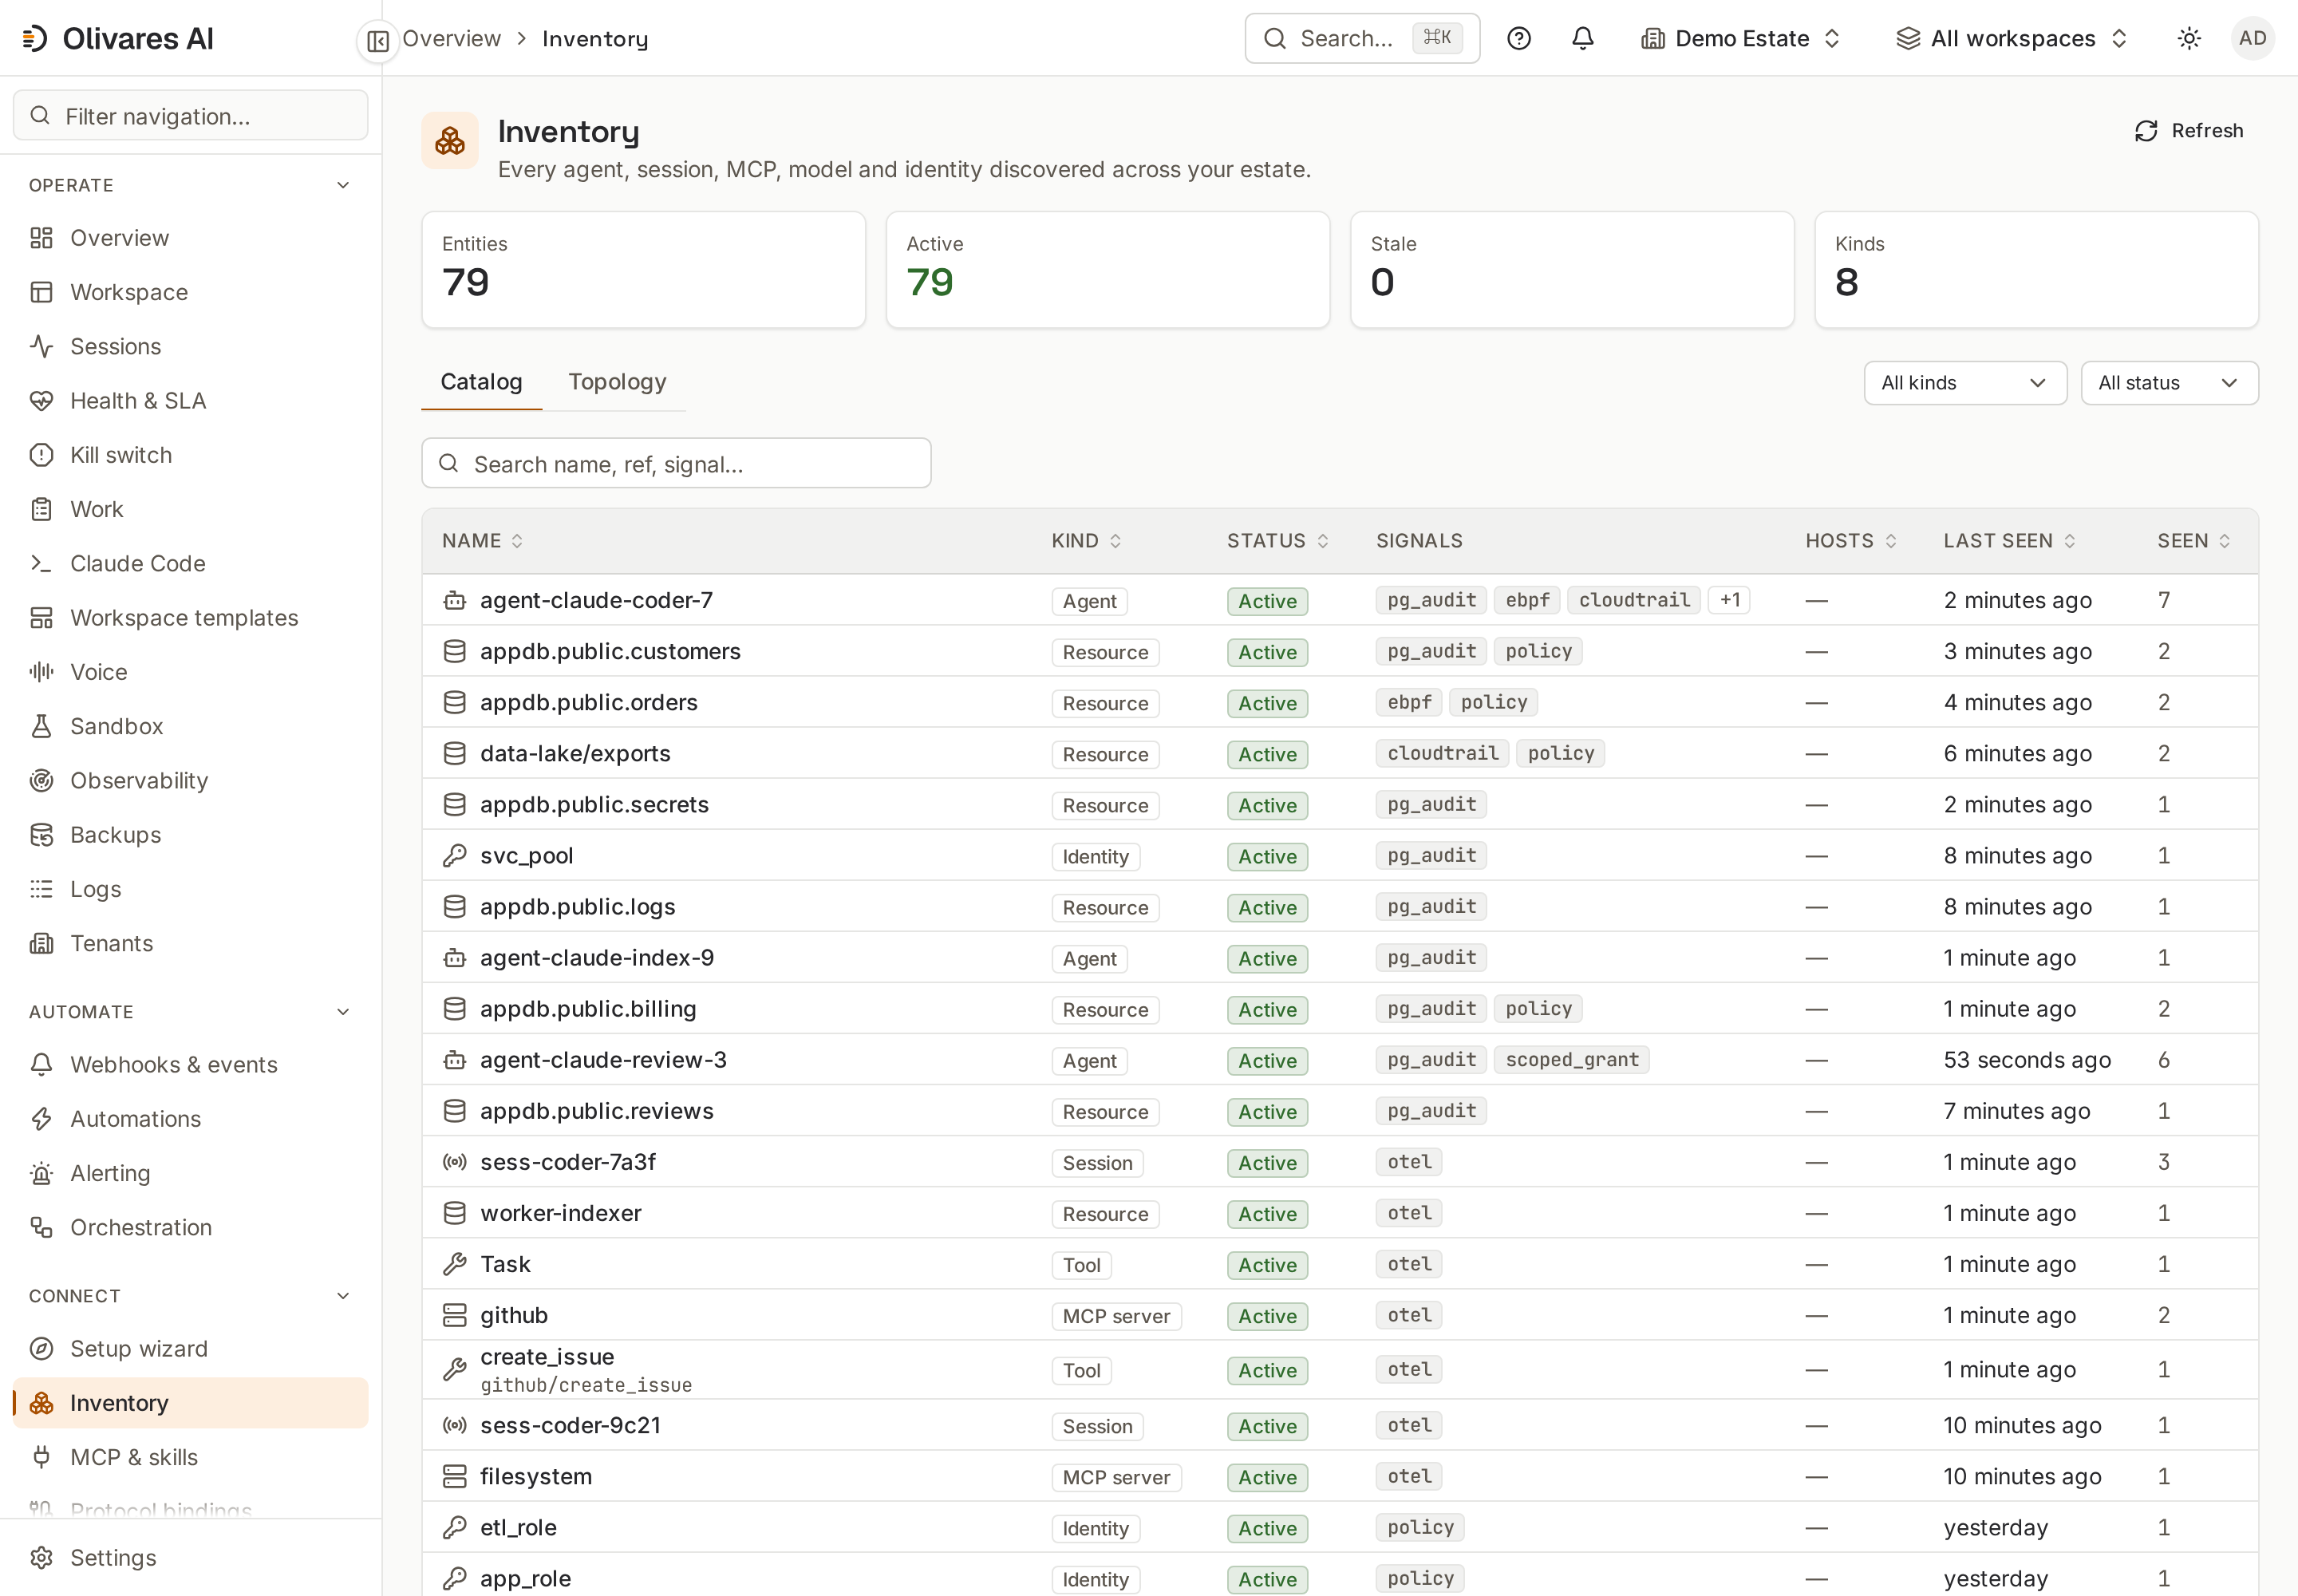
Task: Click the Entities 79 stat card
Action: (x=644, y=269)
